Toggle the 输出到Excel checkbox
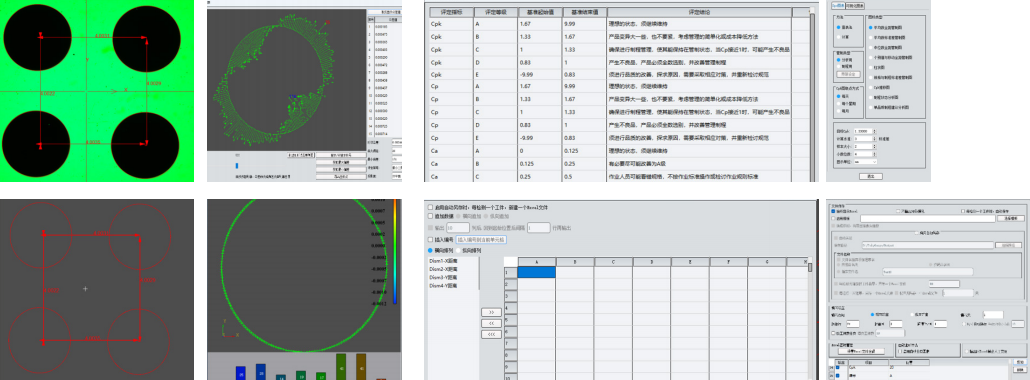 click(834, 211)
